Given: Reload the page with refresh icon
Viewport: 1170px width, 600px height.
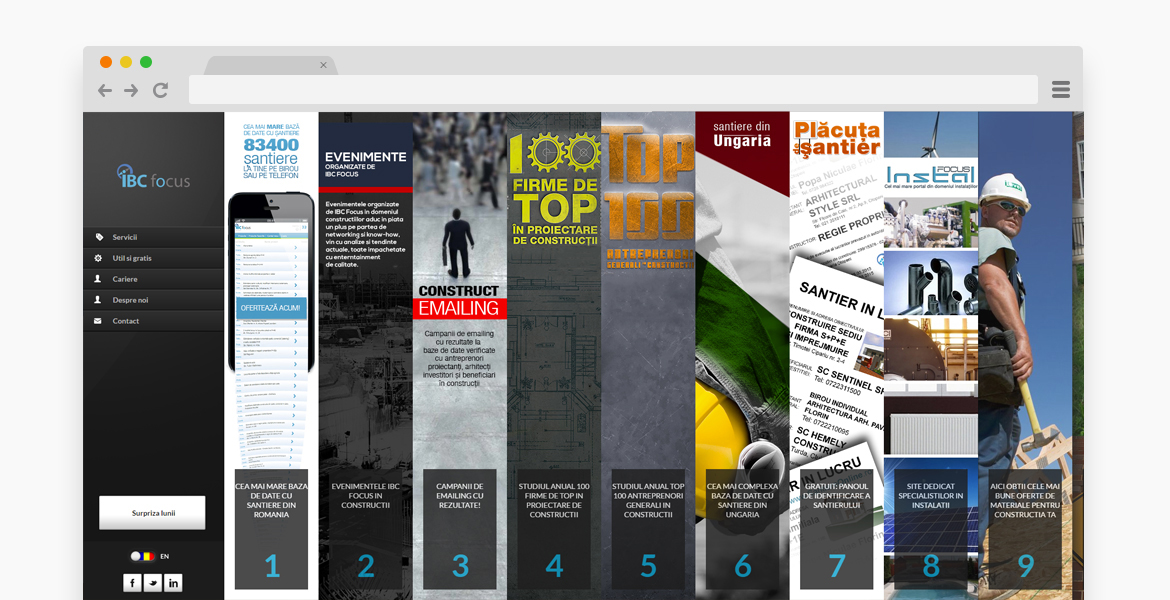Looking at the screenshot, I should [x=160, y=90].
